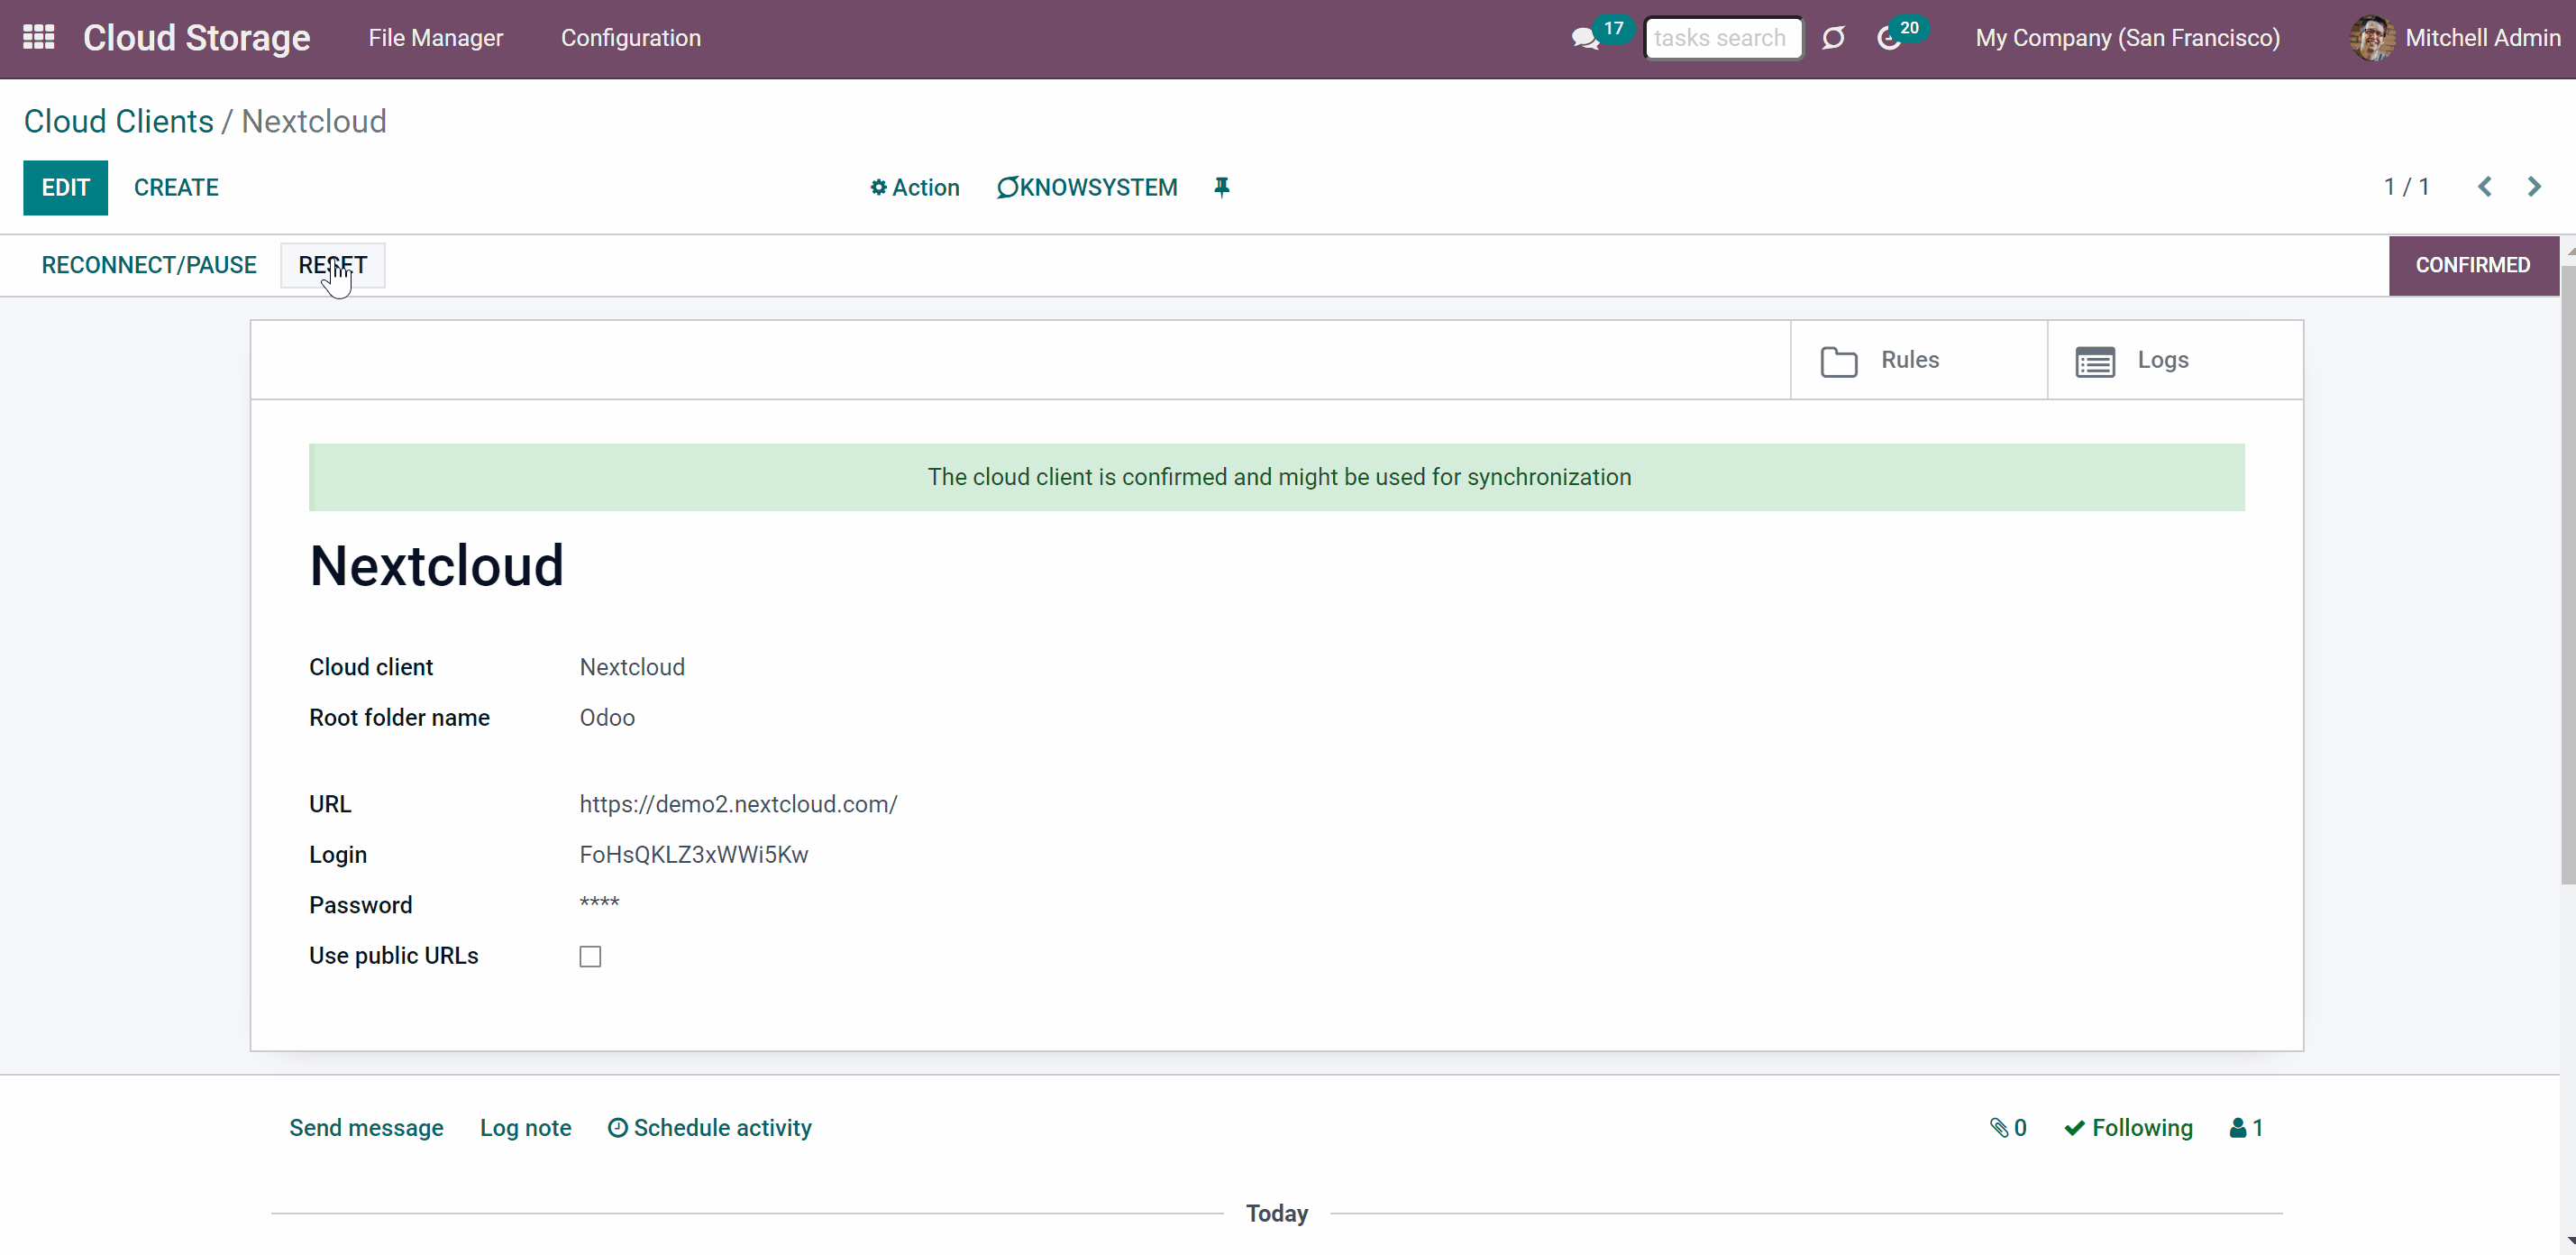Image resolution: width=2576 pixels, height=1255 pixels.
Task: Click the green confirmation alert message
Action: [x=1277, y=477]
